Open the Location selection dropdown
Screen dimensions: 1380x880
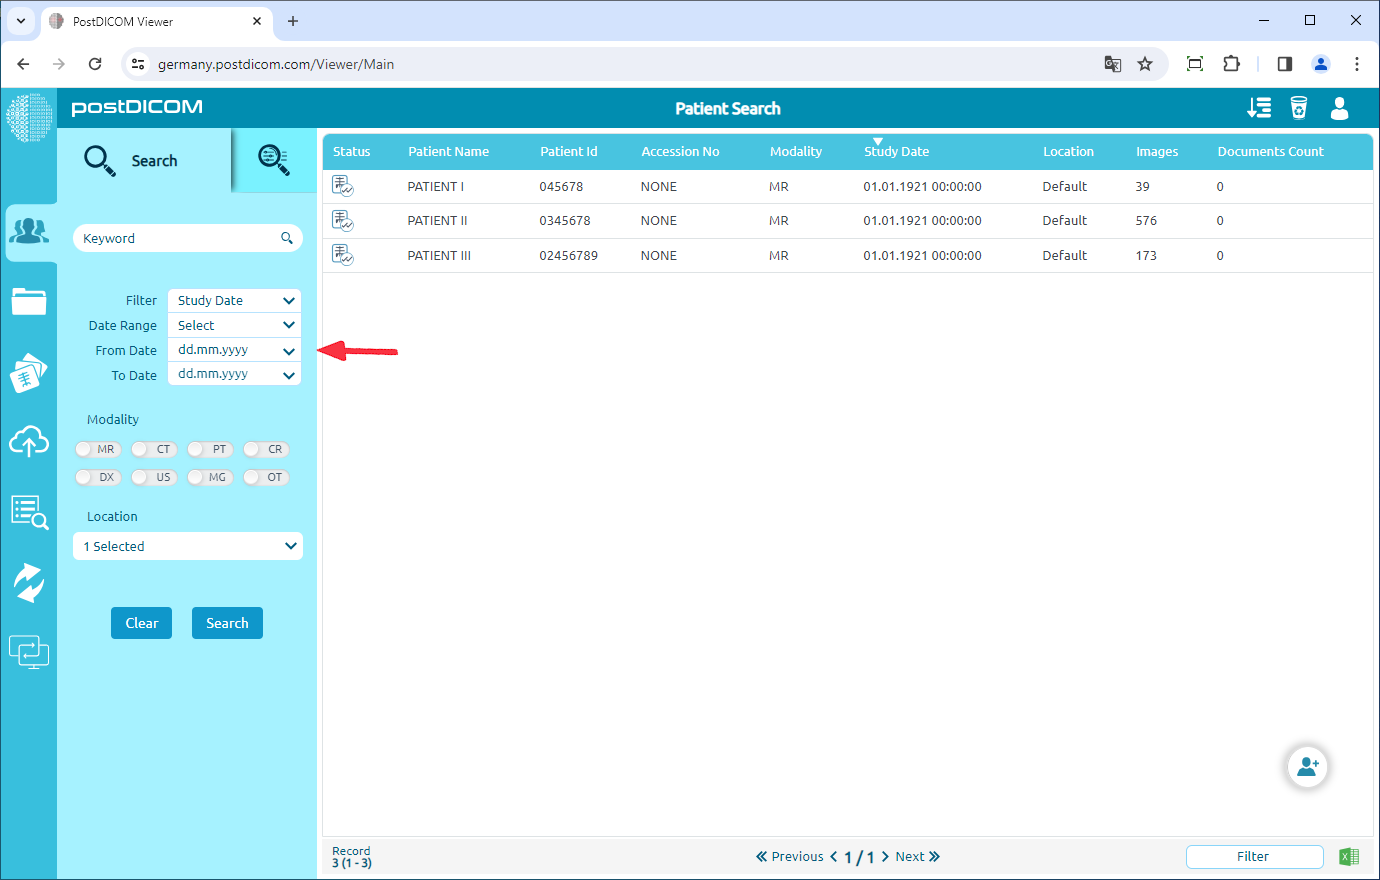187,546
